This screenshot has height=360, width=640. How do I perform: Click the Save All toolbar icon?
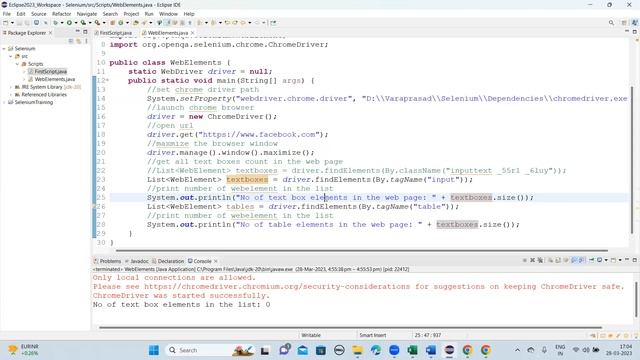tap(27, 22)
